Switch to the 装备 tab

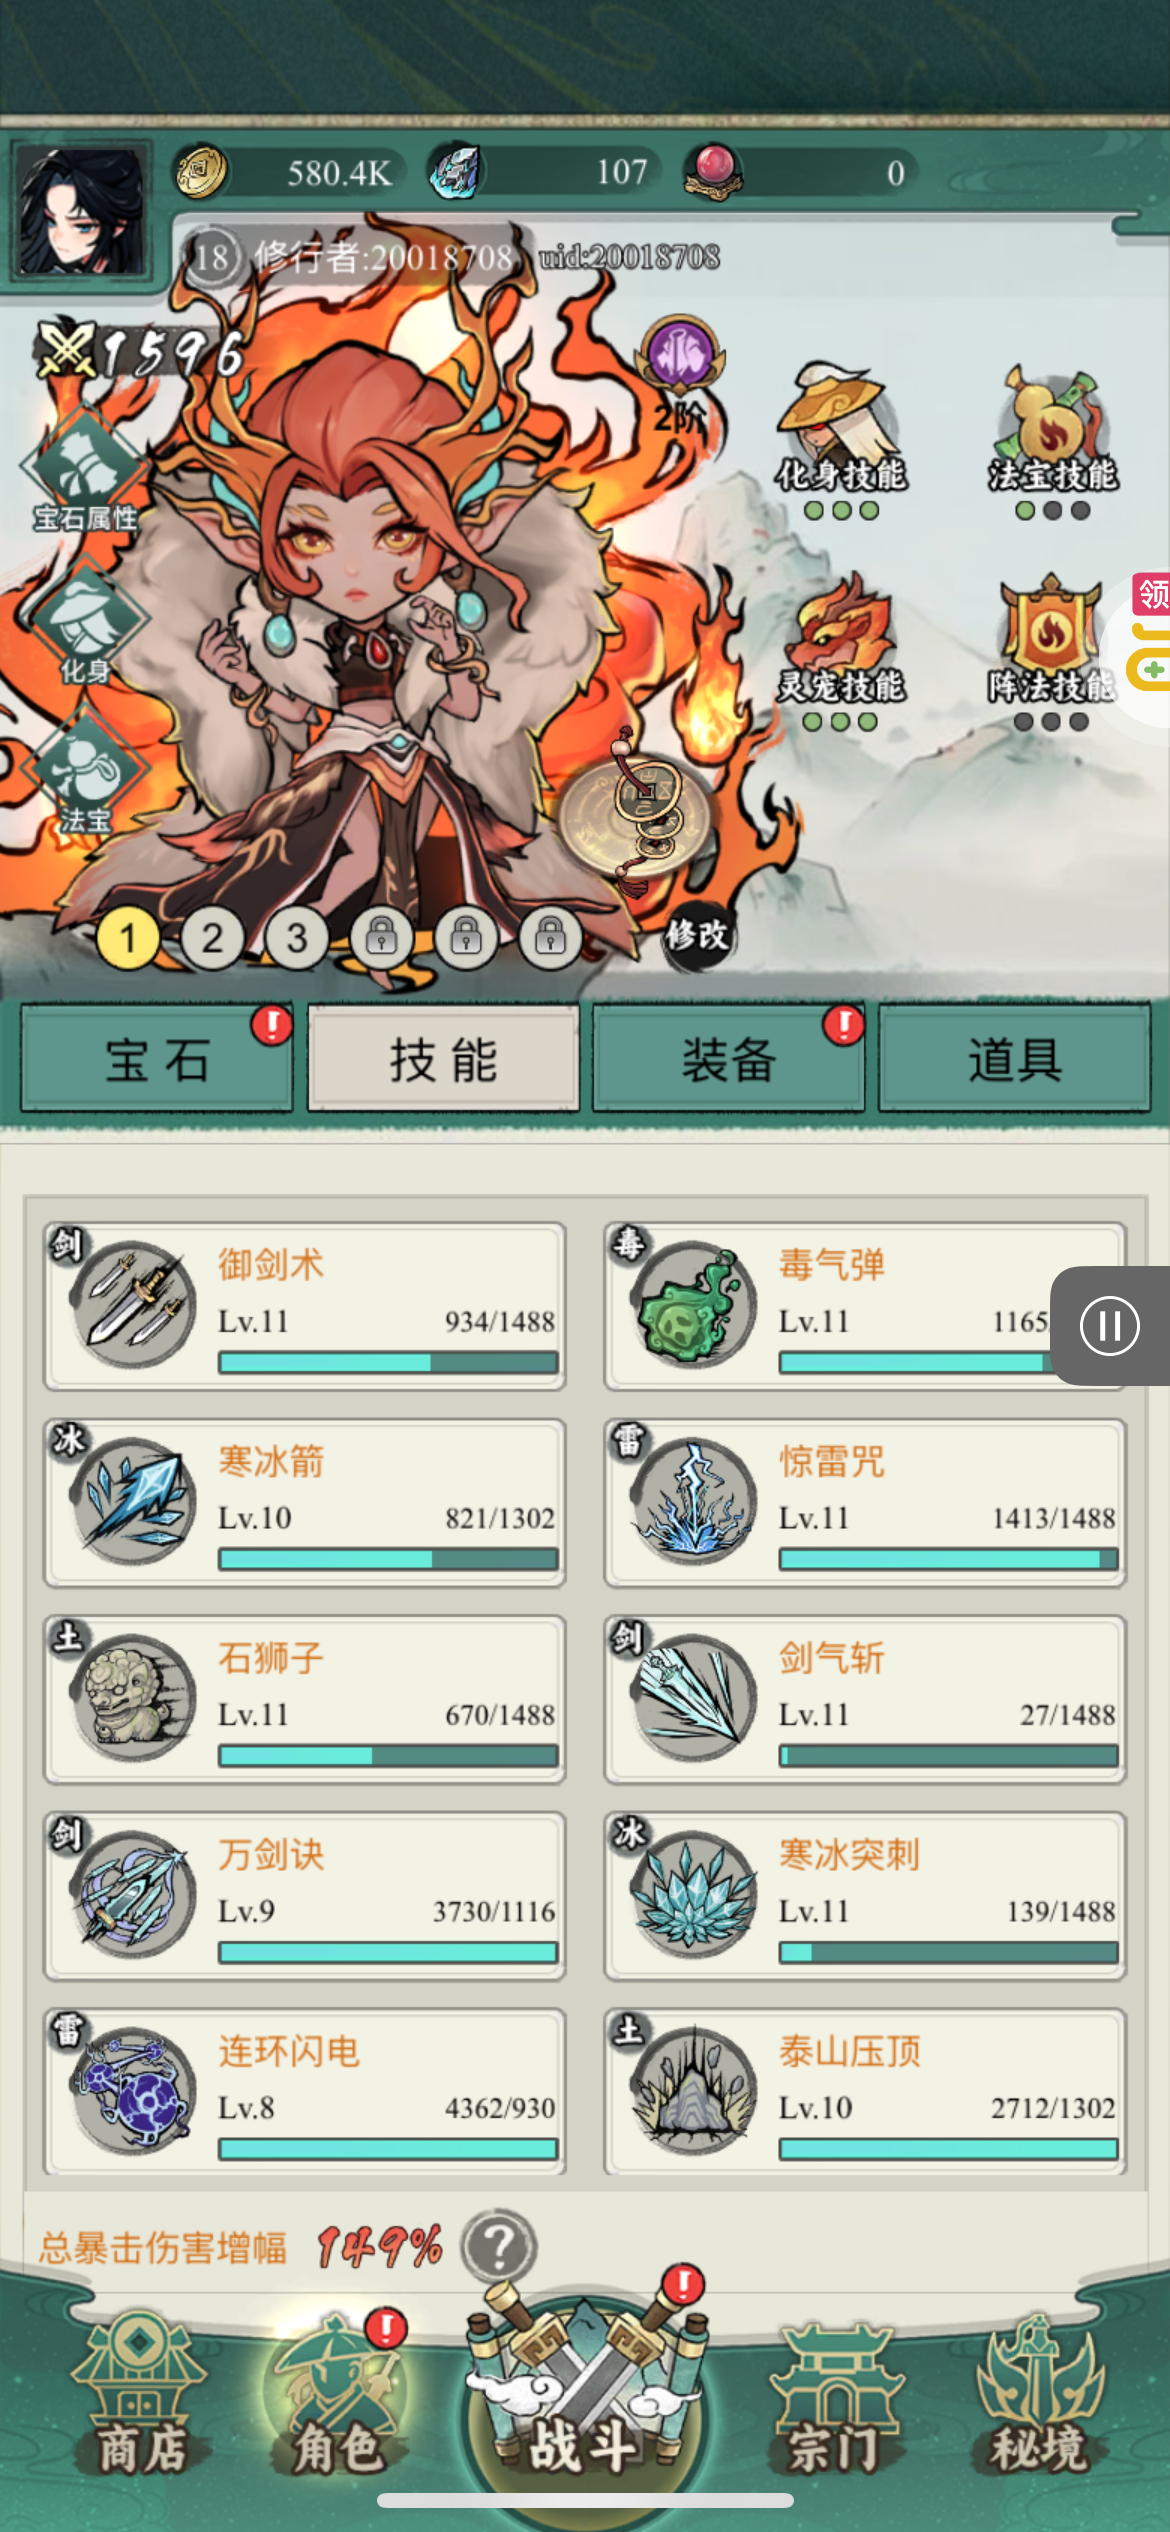pos(729,1059)
